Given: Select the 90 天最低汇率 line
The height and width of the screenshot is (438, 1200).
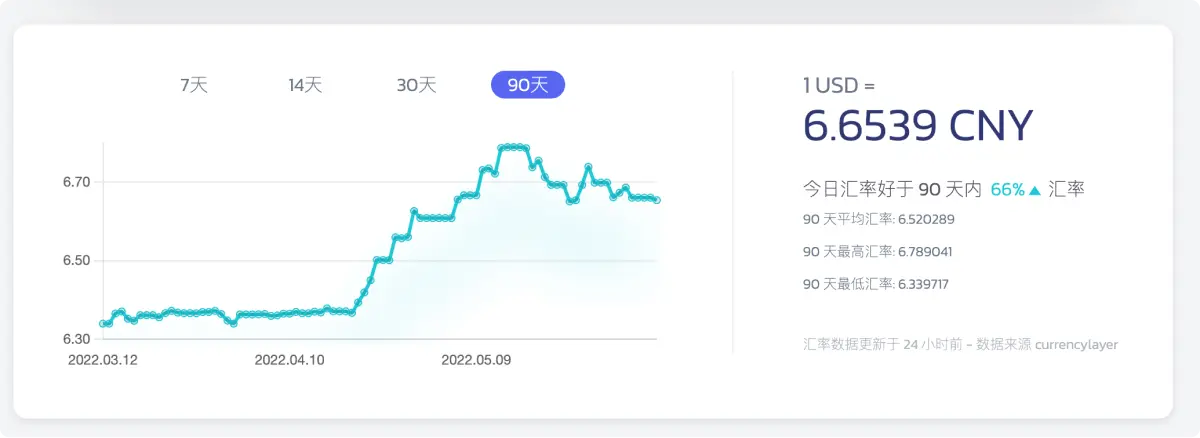Looking at the screenshot, I should point(876,284).
